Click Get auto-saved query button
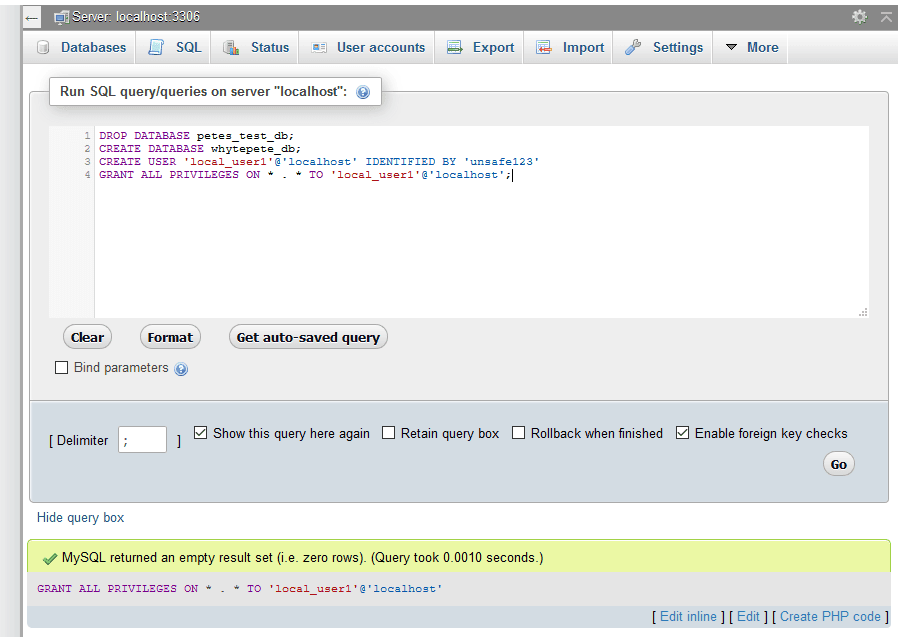The height and width of the screenshot is (637, 899). point(308,337)
